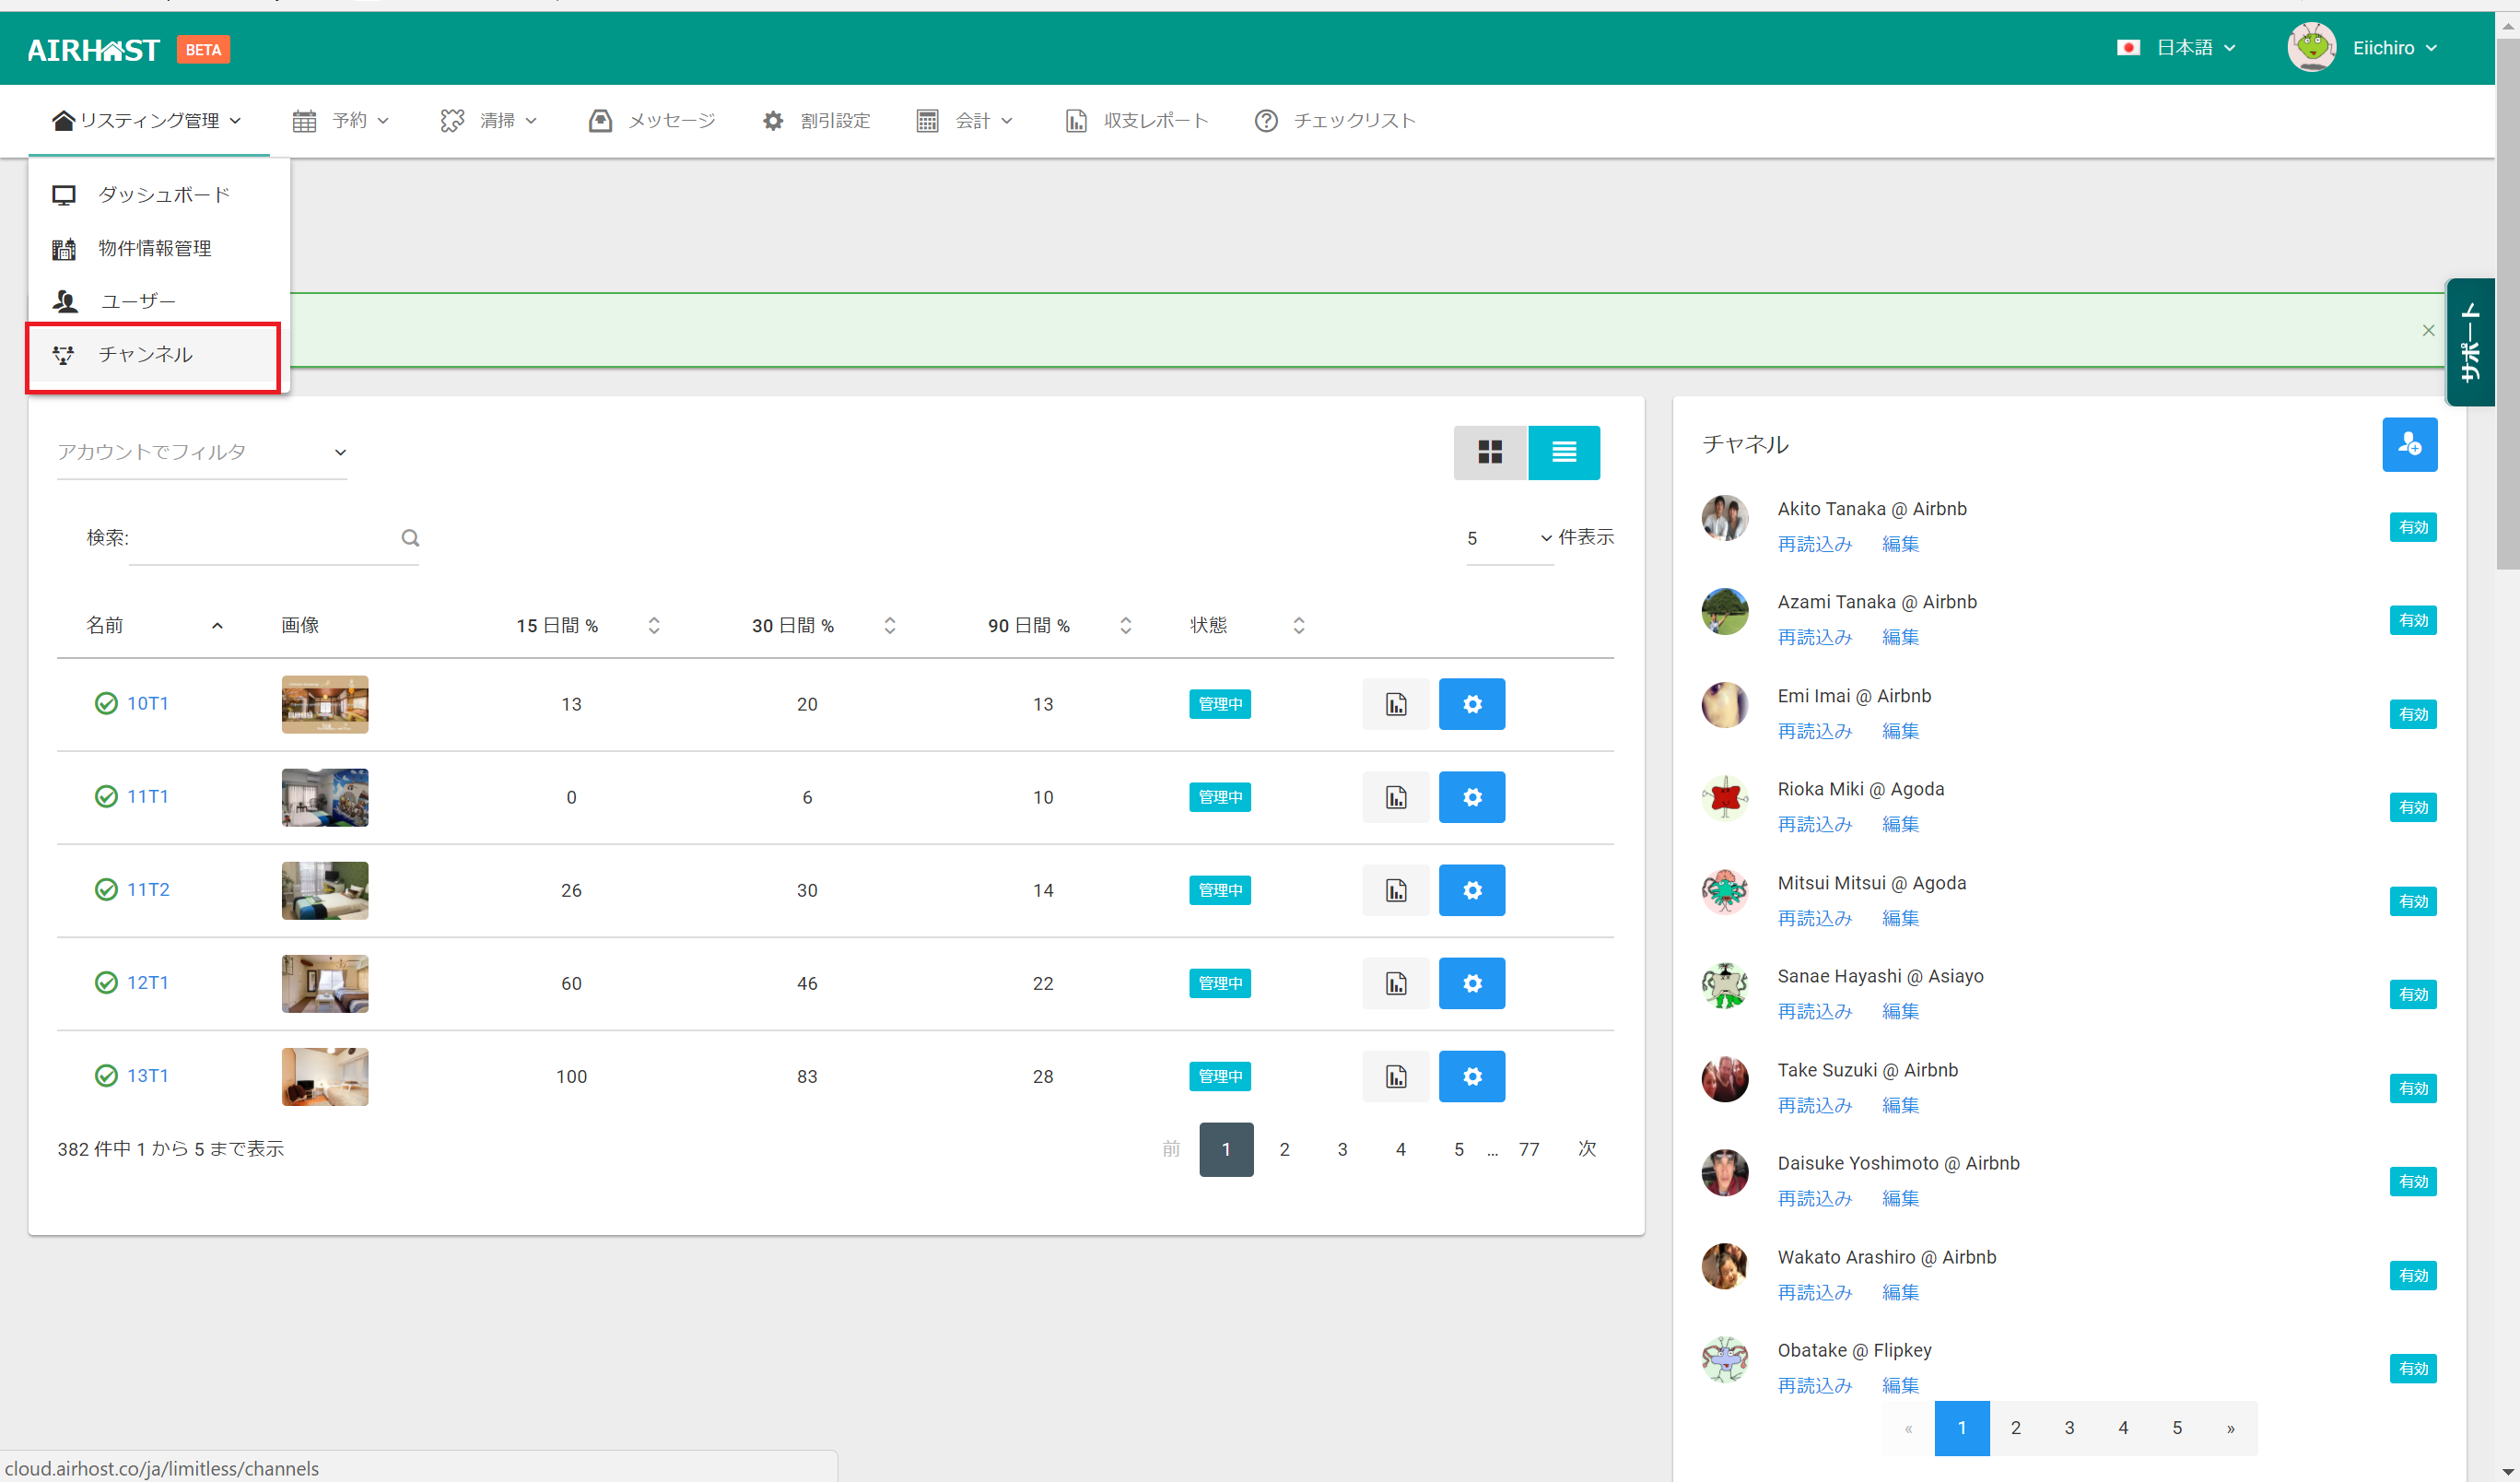Click search magnifier icon in search field
Image resolution: width=2520 pixels, height=1482 pixels.
(410, 538)
